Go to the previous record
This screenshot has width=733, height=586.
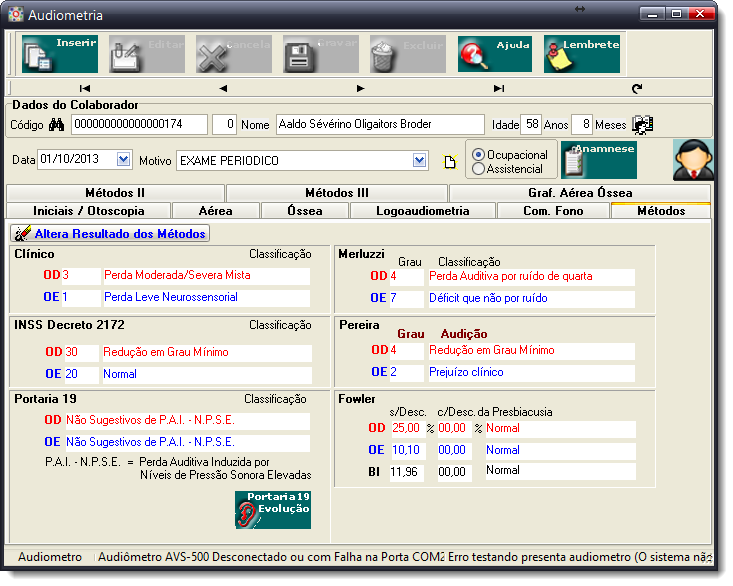point(223,88)
